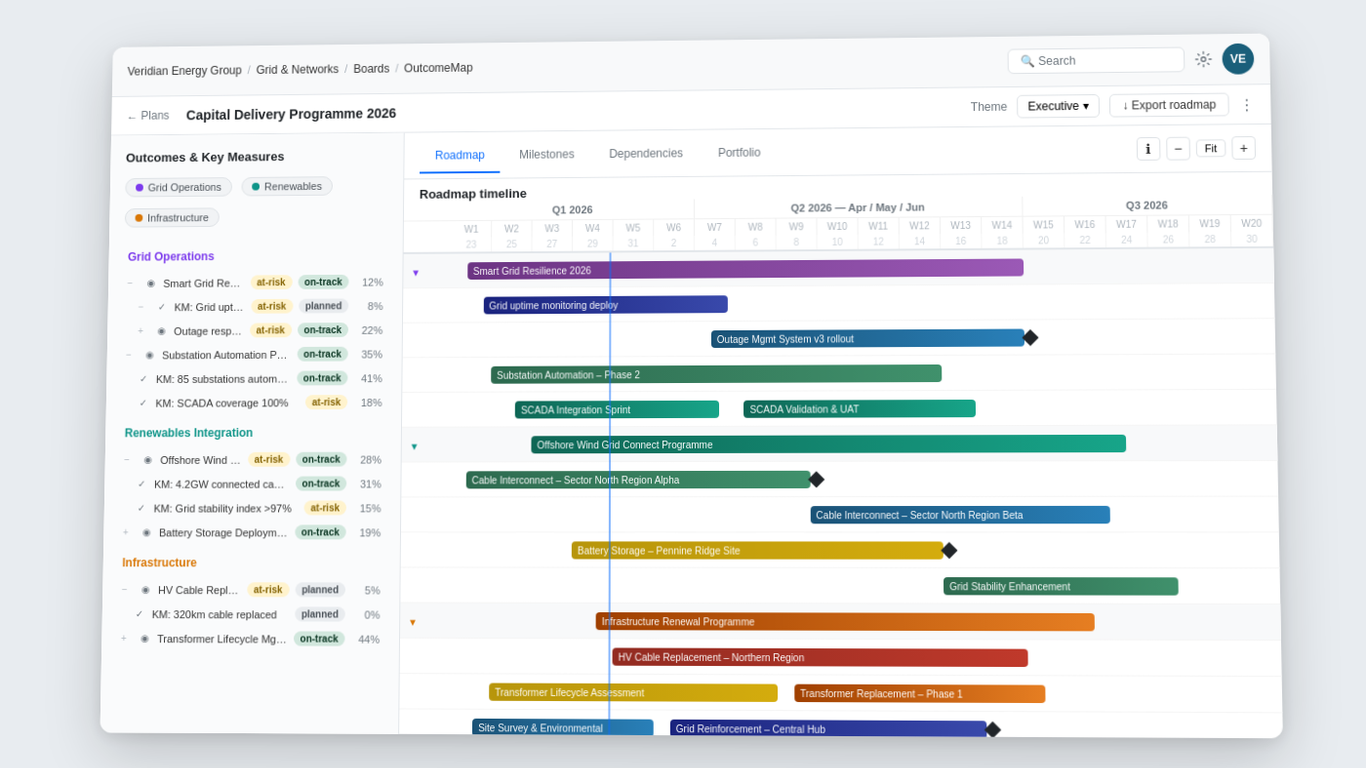The image size is (1366, 768).
Task: Click the target icon beside Substation Automation
Action: pyautogui.click(x=148, y=354)
